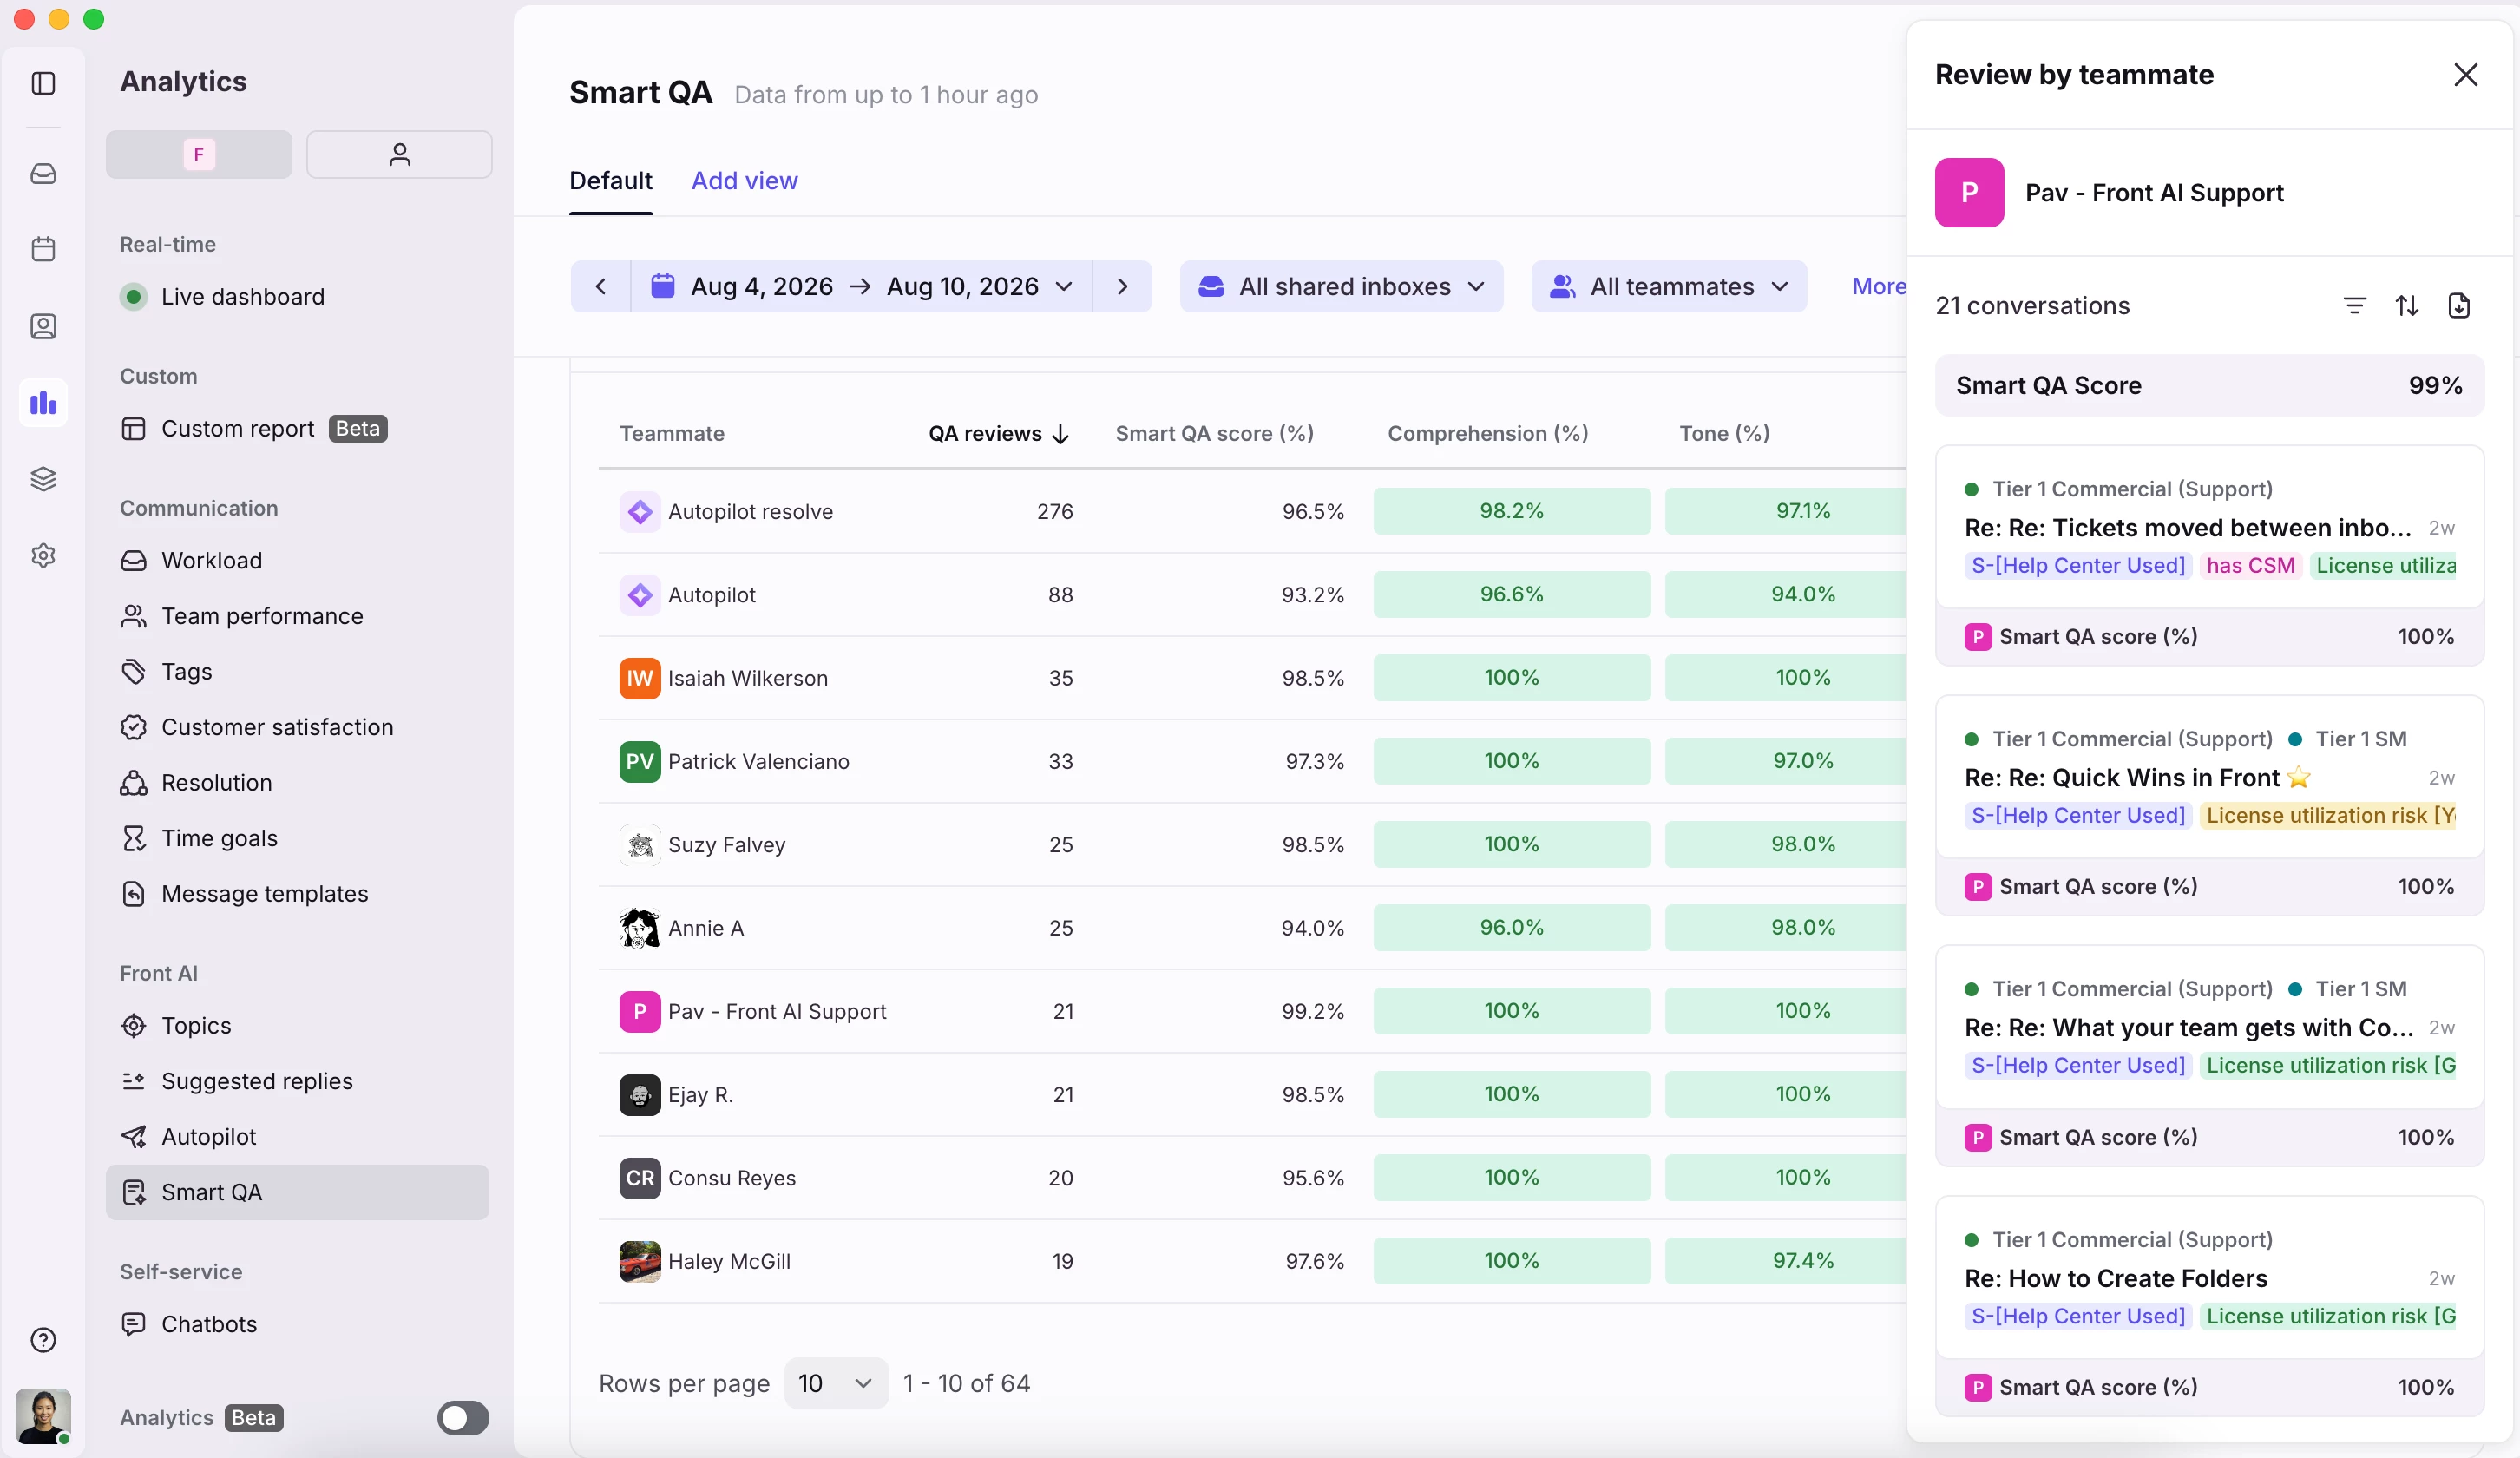
Task: Open the layers stack icon in left rail
Action: pyautogui.click(x=43, y=479)
